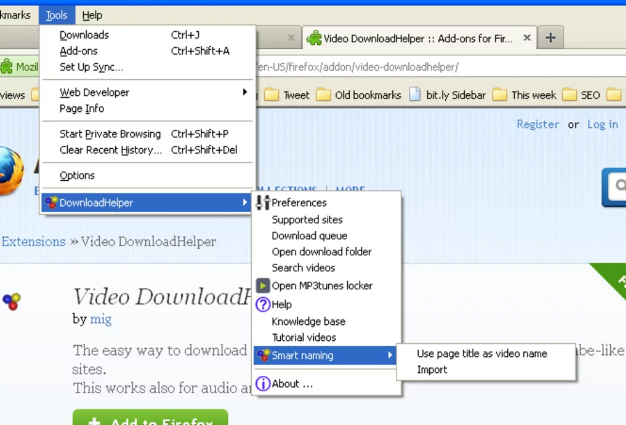This screenshot has width=626, height=425.
Task: Open Tutorial videos
Action: click(x=327, y=338)
